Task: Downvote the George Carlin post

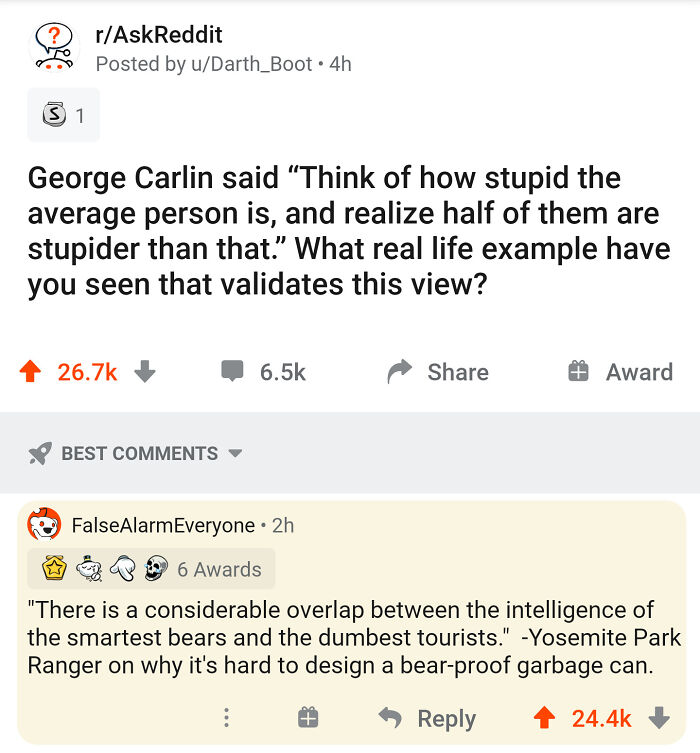Action: pos(145,371)
